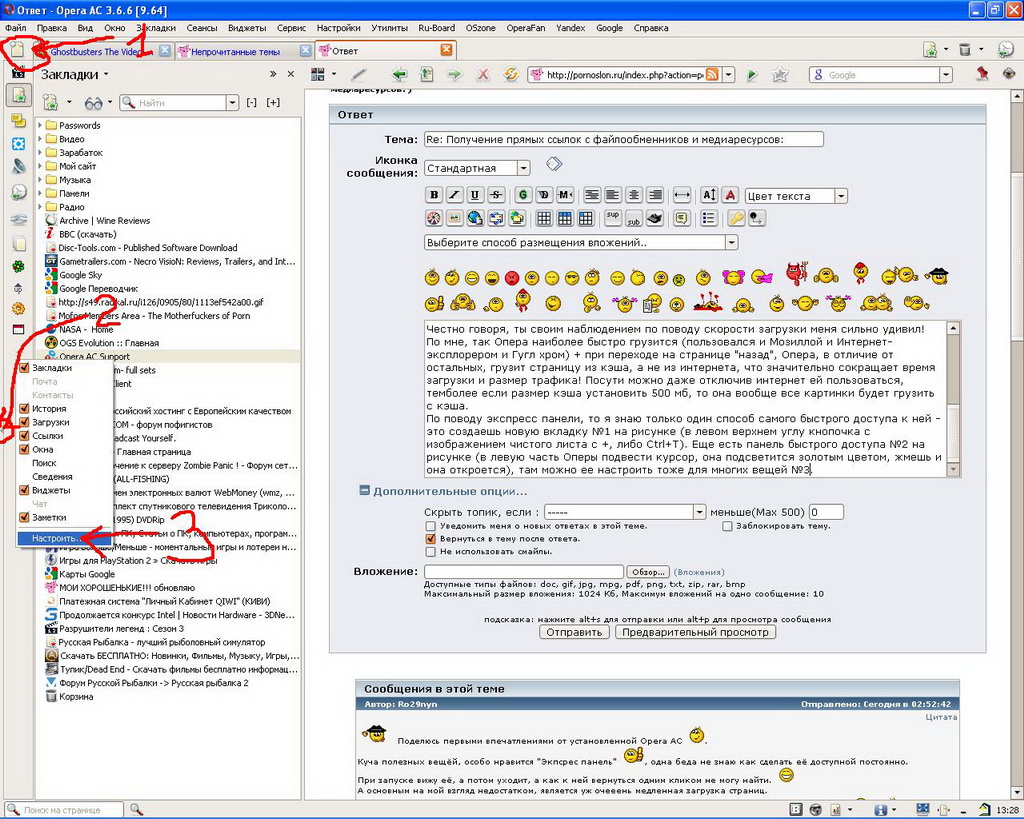
Task: Tick the 'Заблокировать тему' checkbox
Action: coord(727,526)
